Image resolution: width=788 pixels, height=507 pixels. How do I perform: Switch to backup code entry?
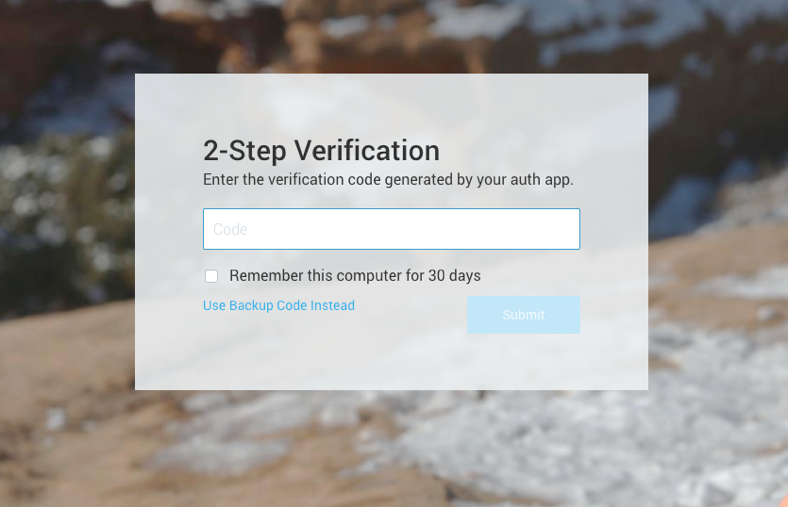tap(279, 306)
